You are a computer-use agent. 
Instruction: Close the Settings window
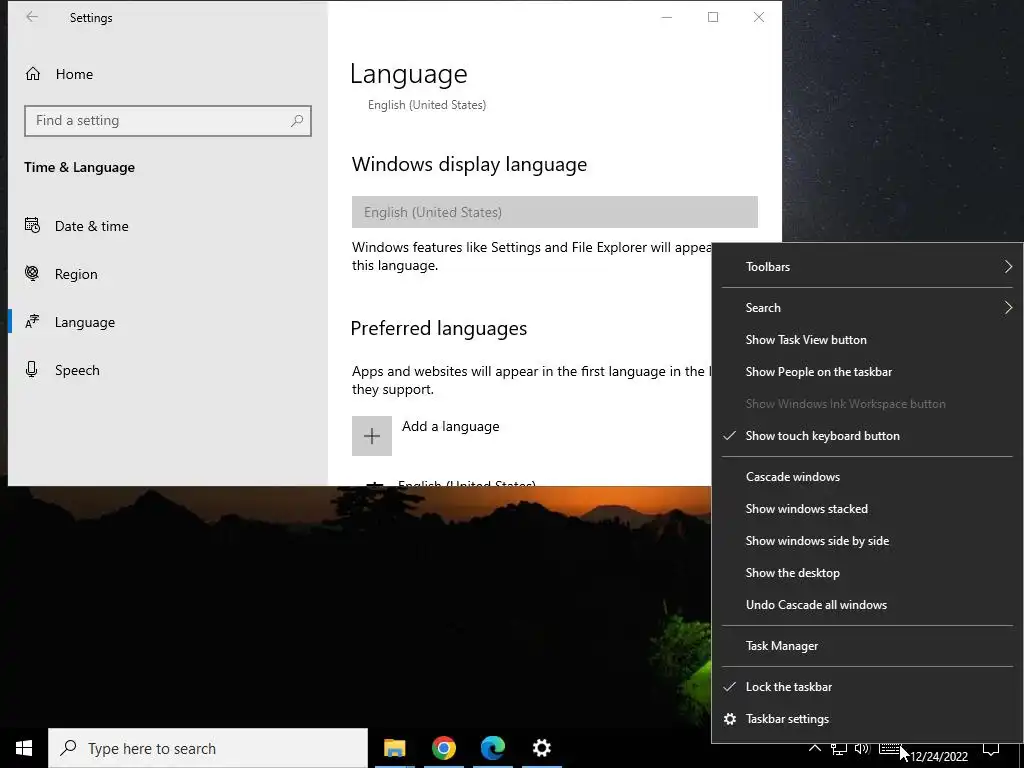759,17
